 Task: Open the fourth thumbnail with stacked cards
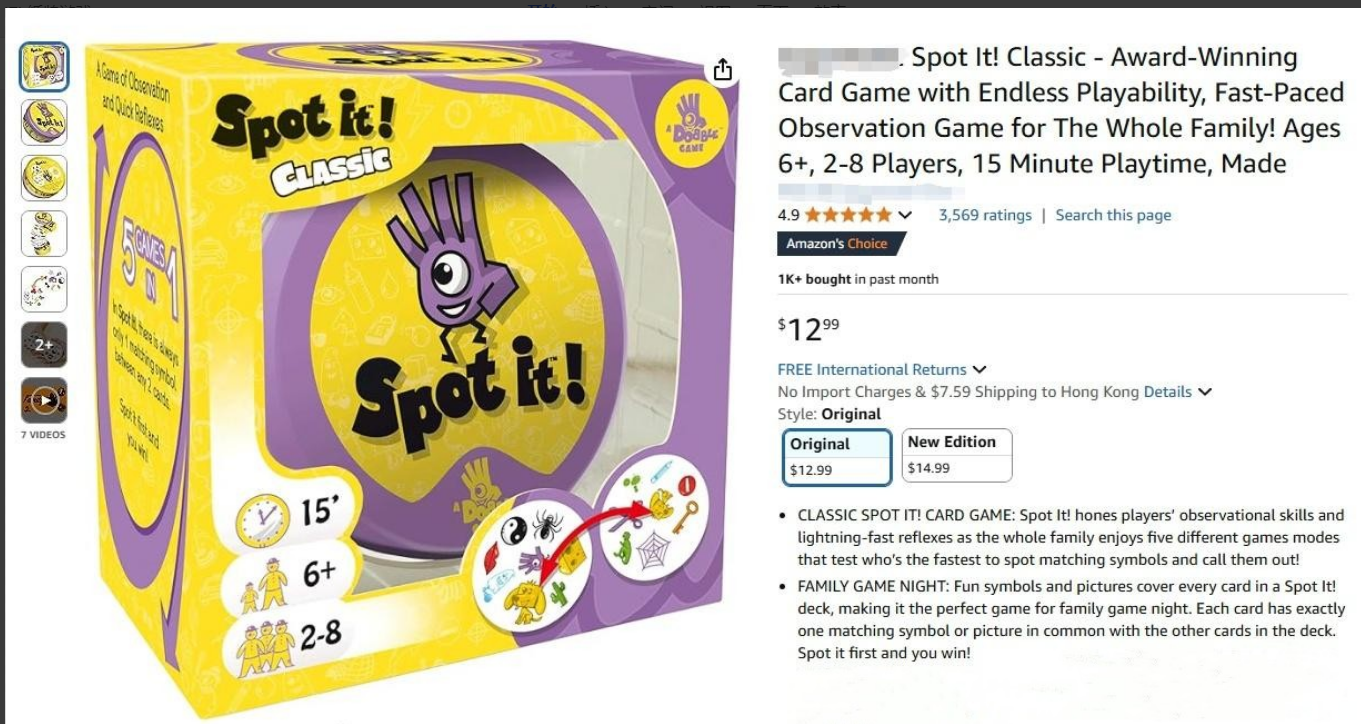click(x=44, y=234)
